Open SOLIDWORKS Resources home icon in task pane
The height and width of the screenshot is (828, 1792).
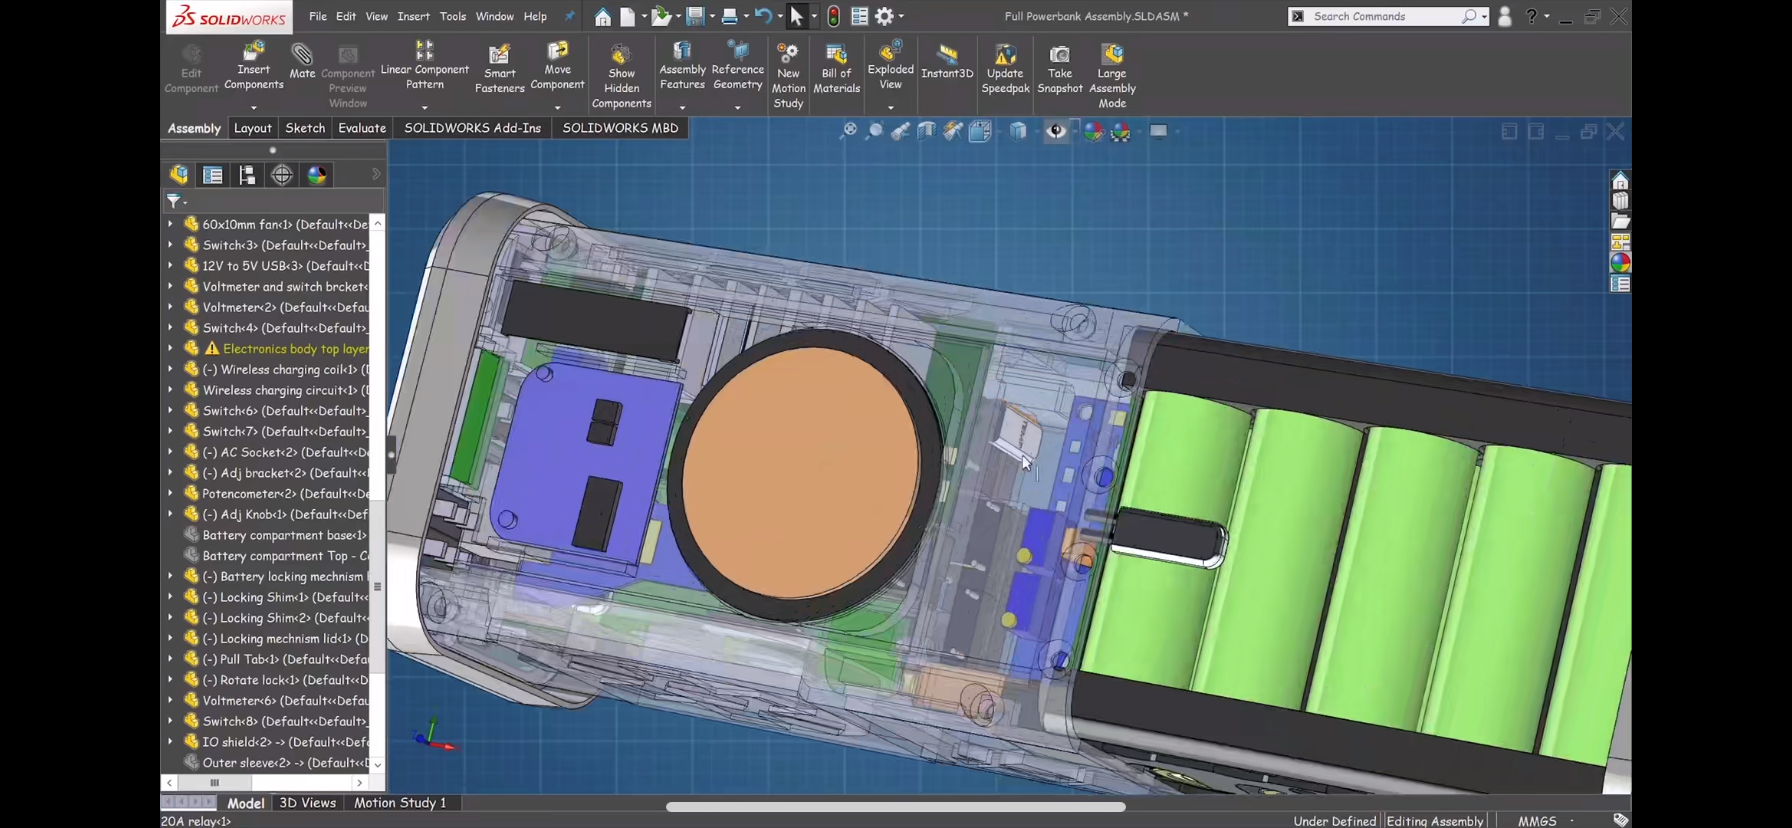pos(1620,180)
